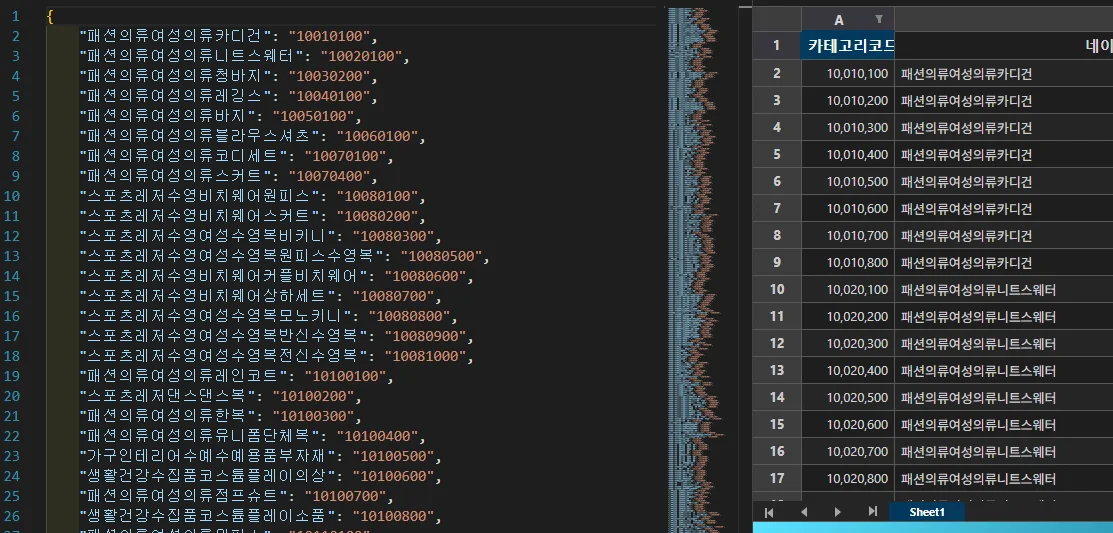Go to the previous sheet tab arrow
1113x533 pixels.
(803, 512)
